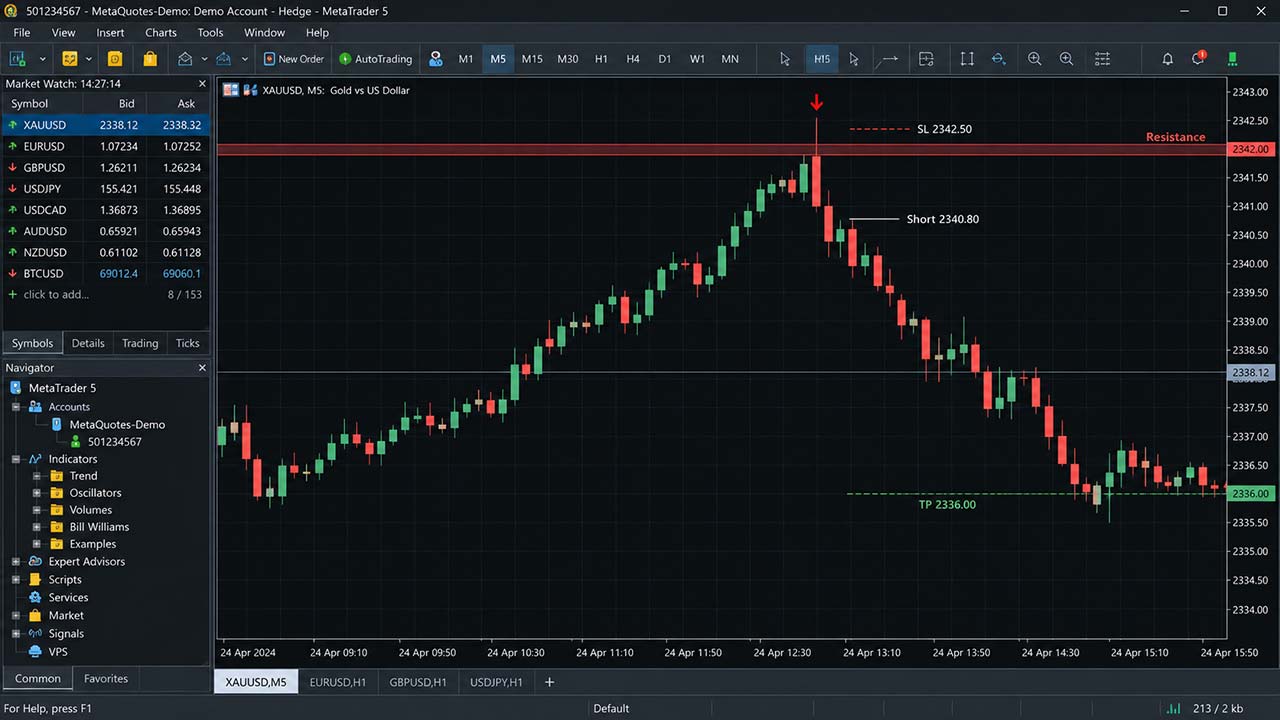Open the Charts menu
This screenshot has height=720, width=1280.
161,33
